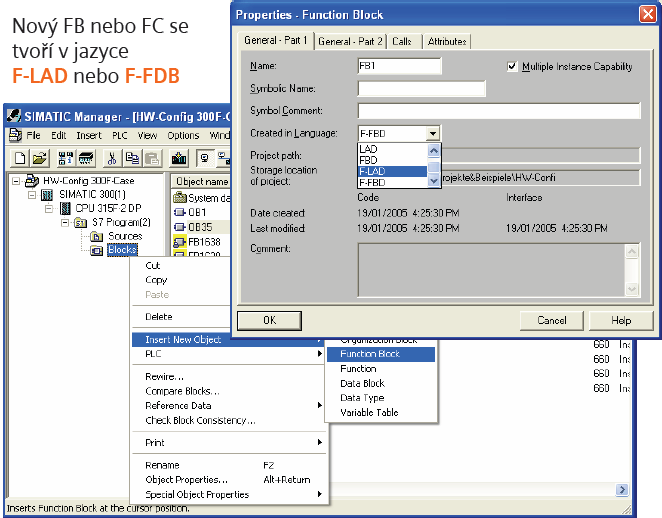Close the Properties - Function Block dialog
This screenshot has width=662, height=518.
(x=648, y=14)
